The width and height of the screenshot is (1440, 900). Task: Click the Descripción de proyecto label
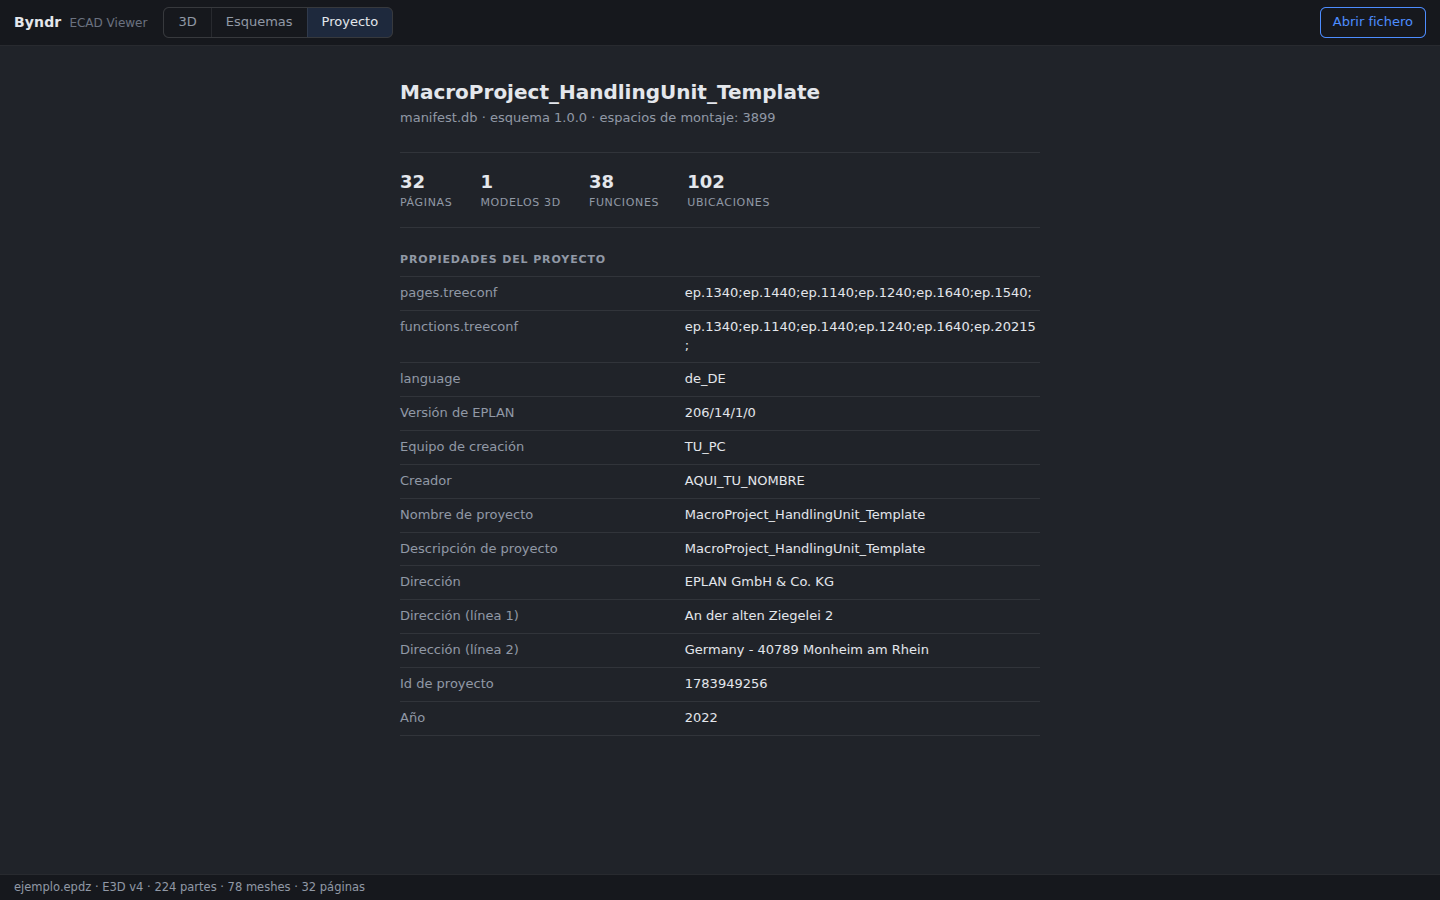(479, 549)
